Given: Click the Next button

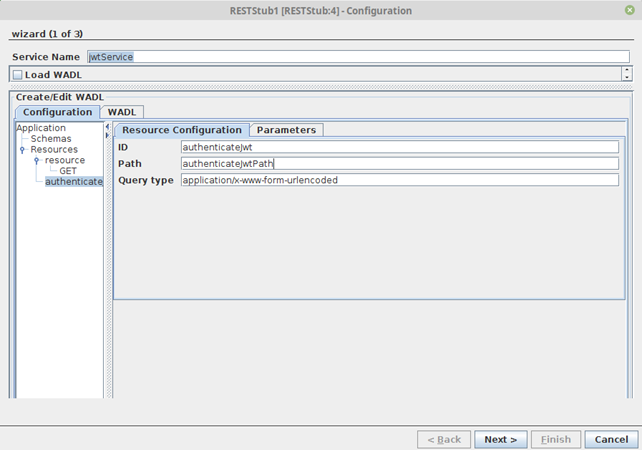Looking at the screenshot, I should (x=500, y=439).
